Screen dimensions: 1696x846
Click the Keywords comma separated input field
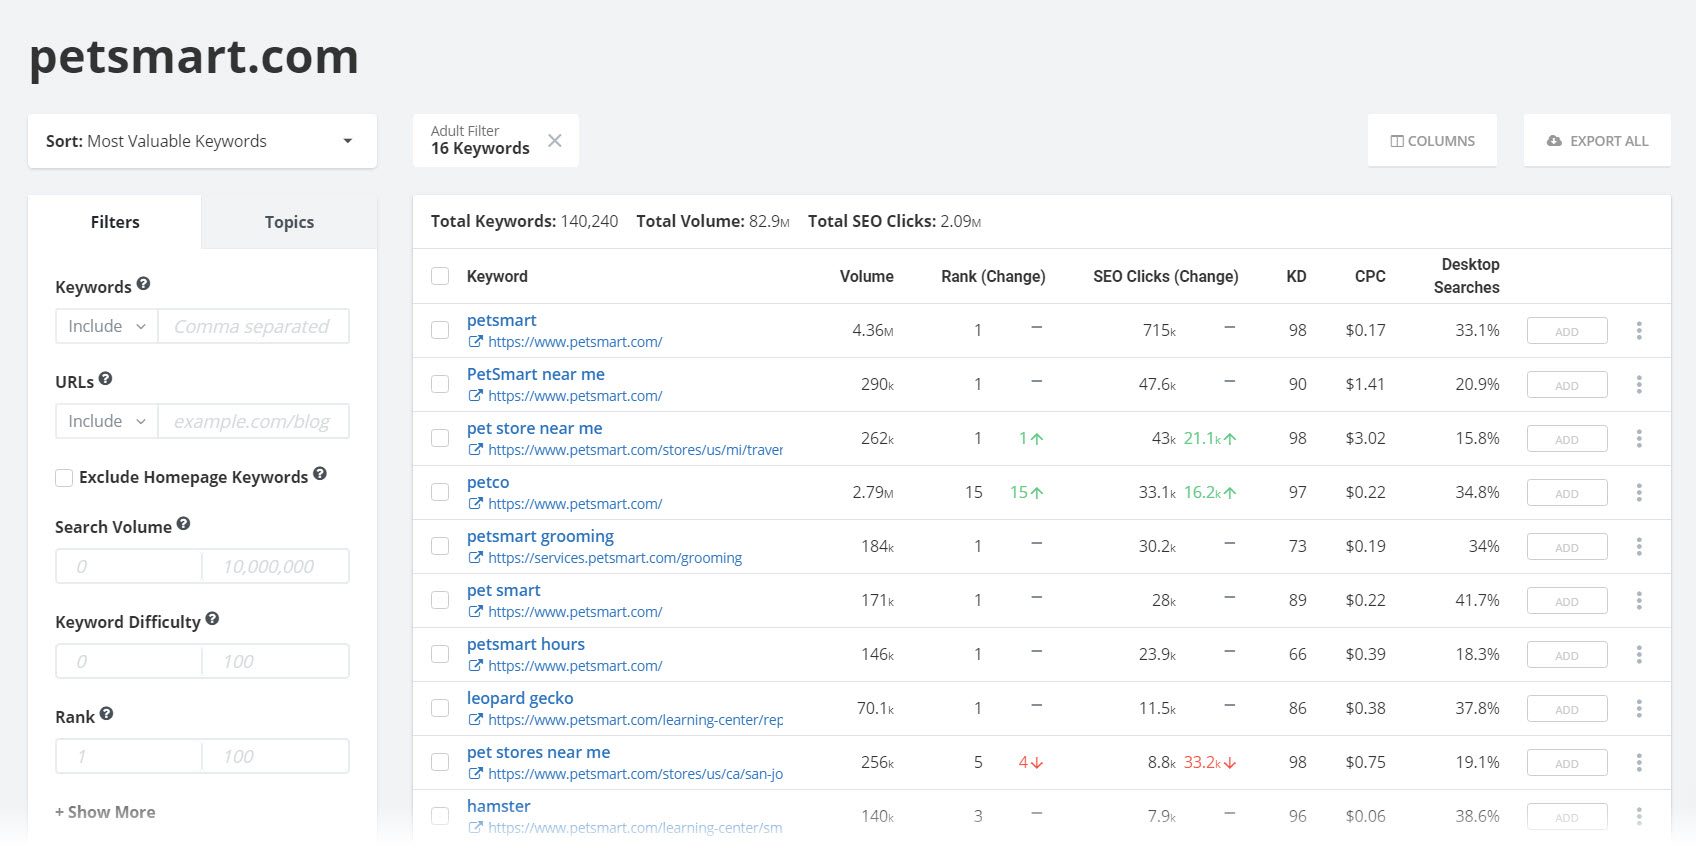254,326
